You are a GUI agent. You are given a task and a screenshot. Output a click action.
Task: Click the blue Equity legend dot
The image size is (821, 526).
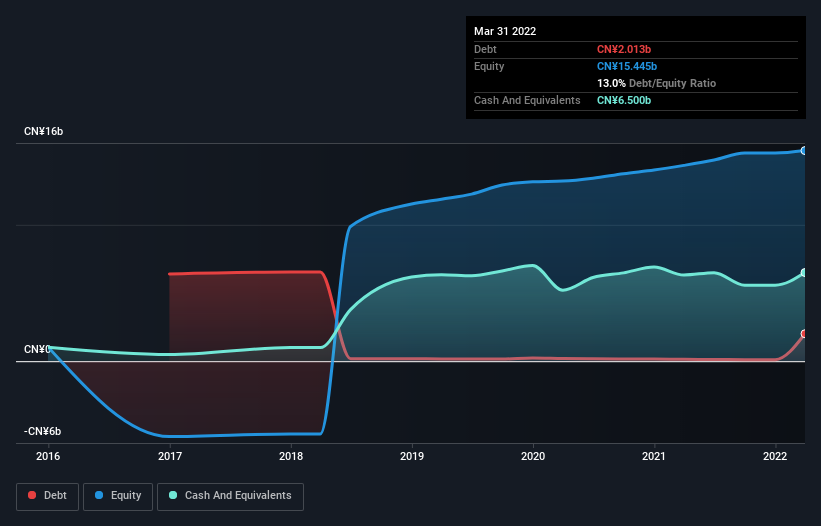click(99, 495)
